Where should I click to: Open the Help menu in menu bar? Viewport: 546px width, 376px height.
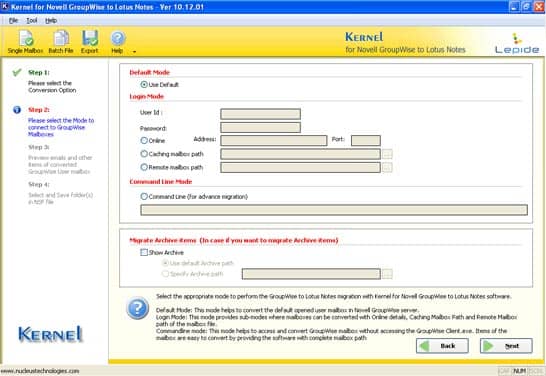[51, 21]
